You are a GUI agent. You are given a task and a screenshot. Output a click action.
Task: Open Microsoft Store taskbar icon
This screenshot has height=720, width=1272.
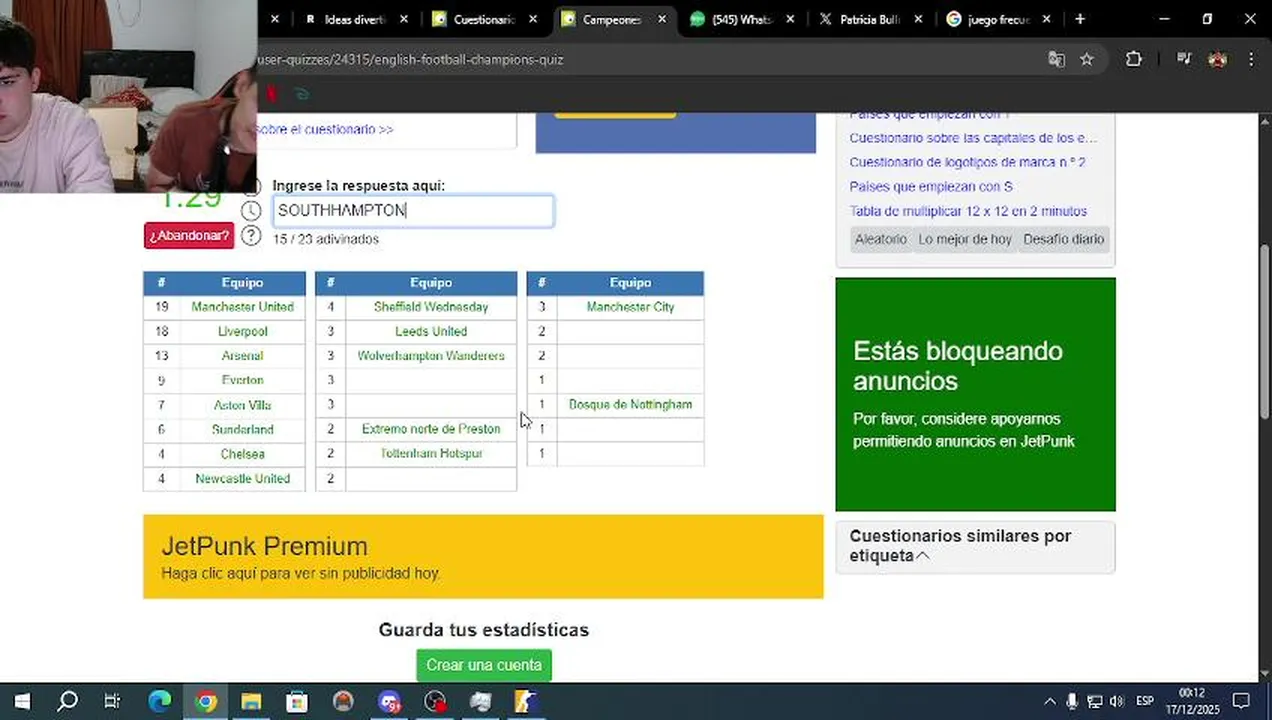click(297, 701)
